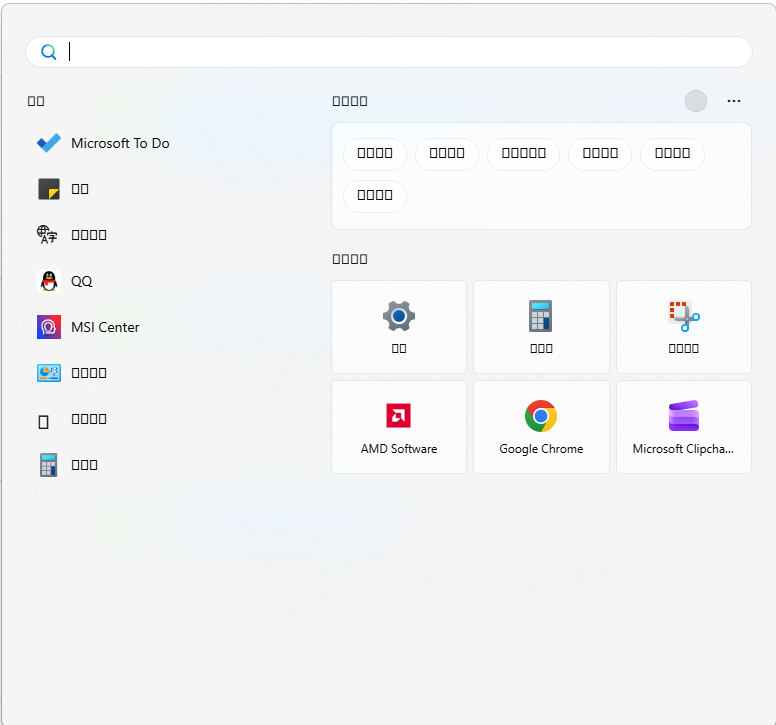Open Microsoft To Do from recent list
Viewport: 776px width, 725px height.
pos(103,144)
